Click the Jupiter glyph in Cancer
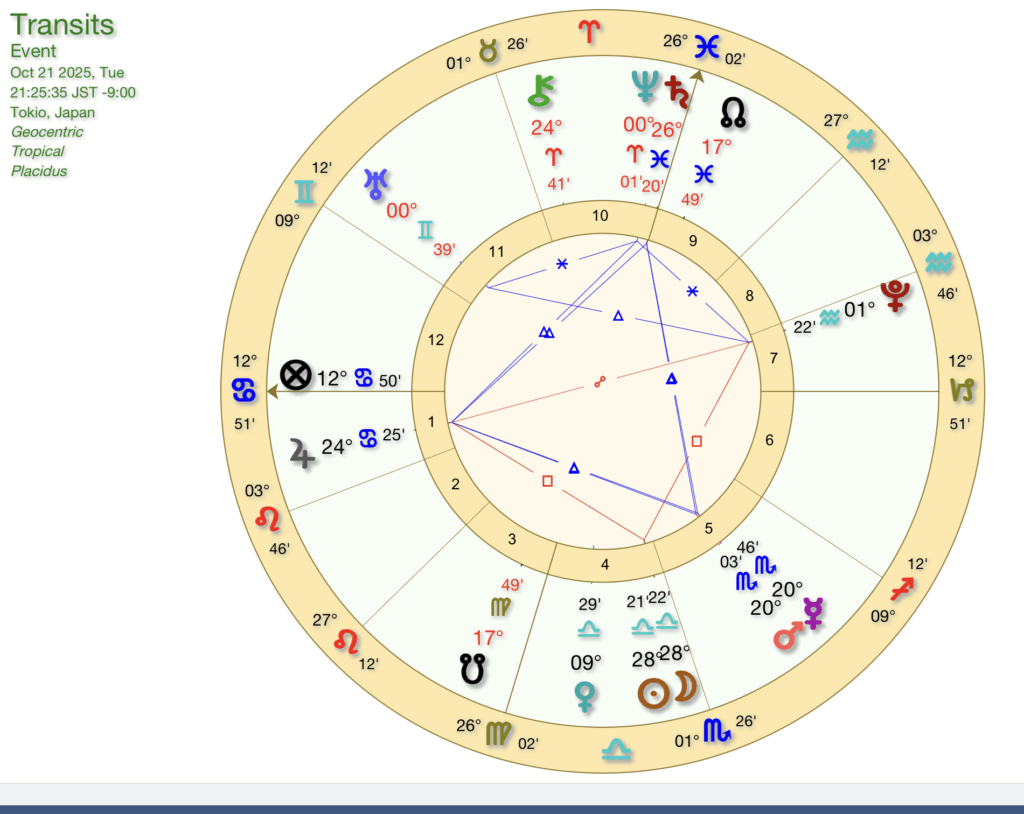This screenshot has height=814, width=1024. click(301, 453)
